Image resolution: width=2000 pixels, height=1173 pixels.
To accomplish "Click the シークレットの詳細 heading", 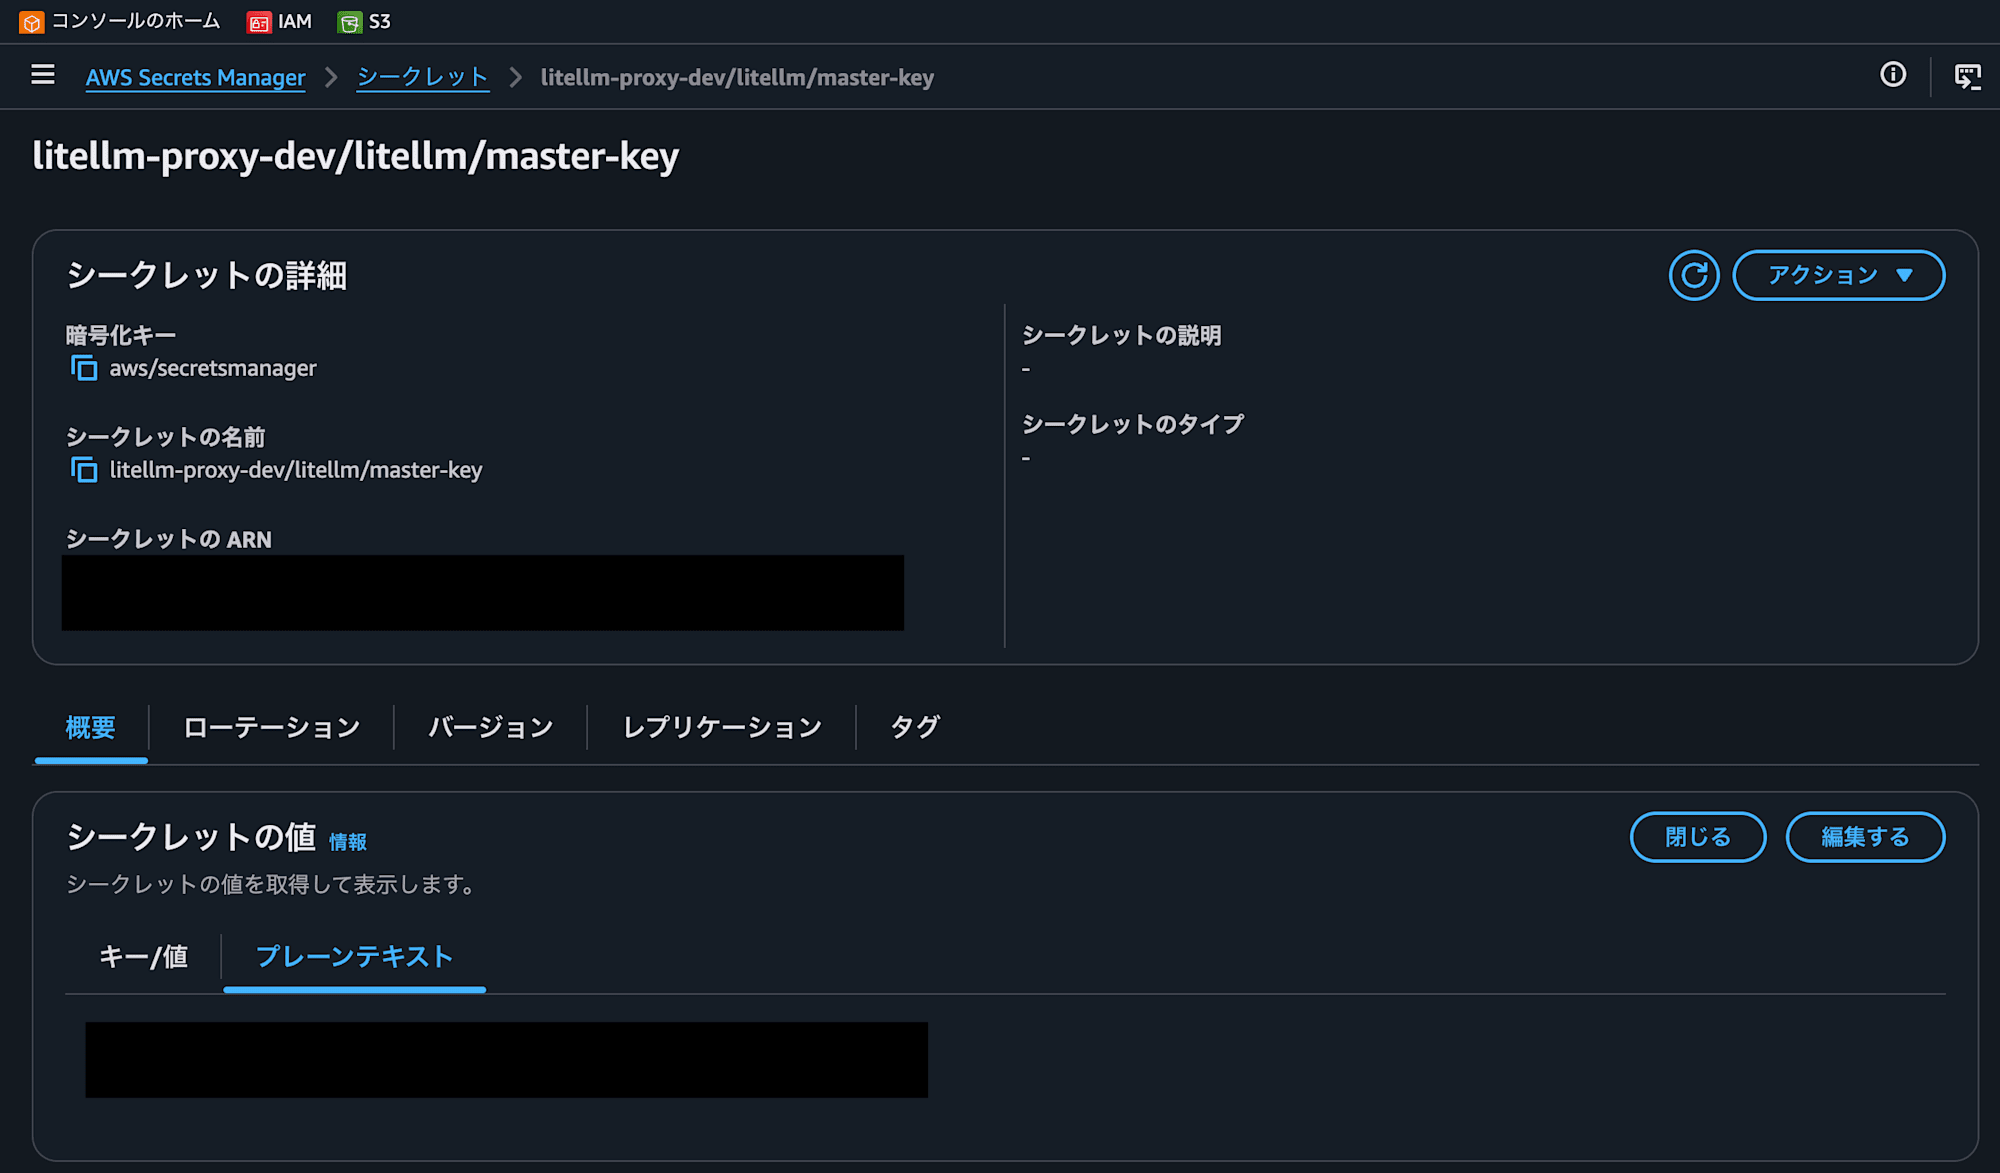I will tap(207, 275).
